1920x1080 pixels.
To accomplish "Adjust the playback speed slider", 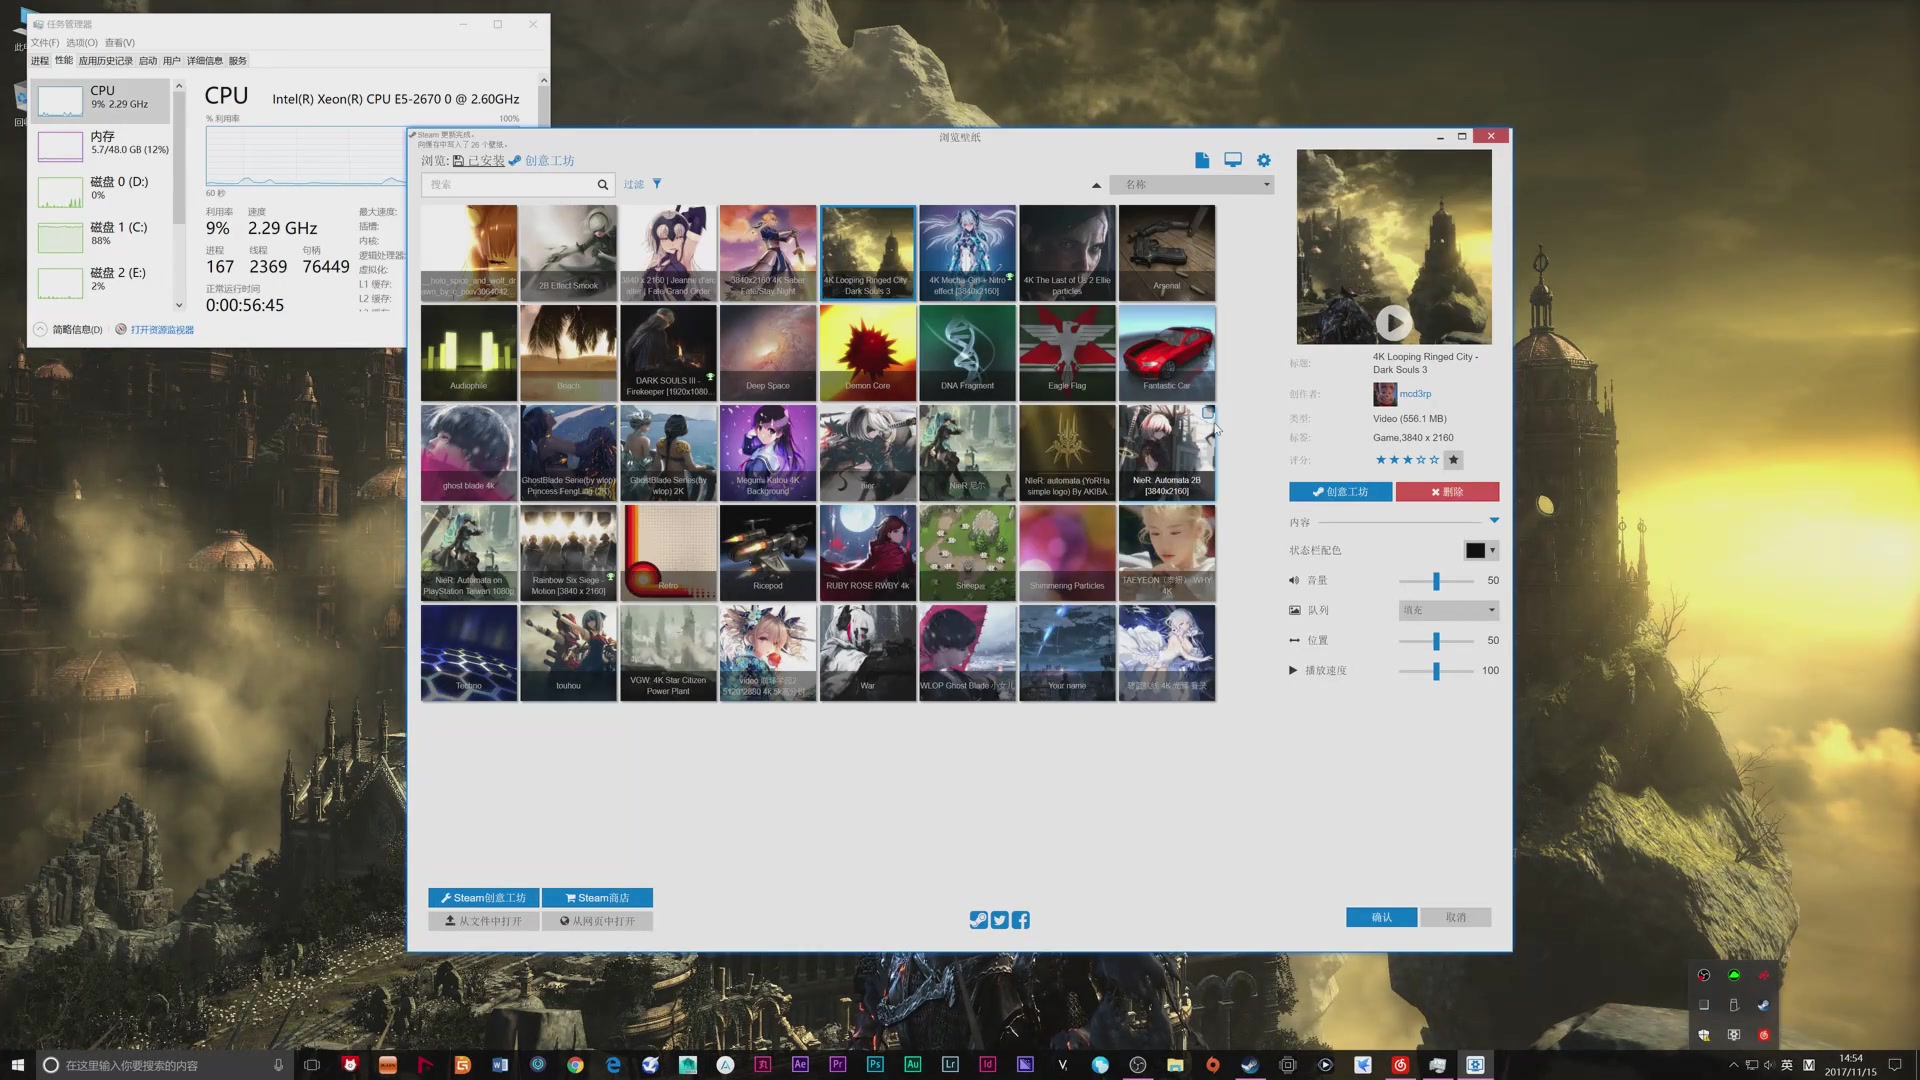I will [x=1436, y=671].
